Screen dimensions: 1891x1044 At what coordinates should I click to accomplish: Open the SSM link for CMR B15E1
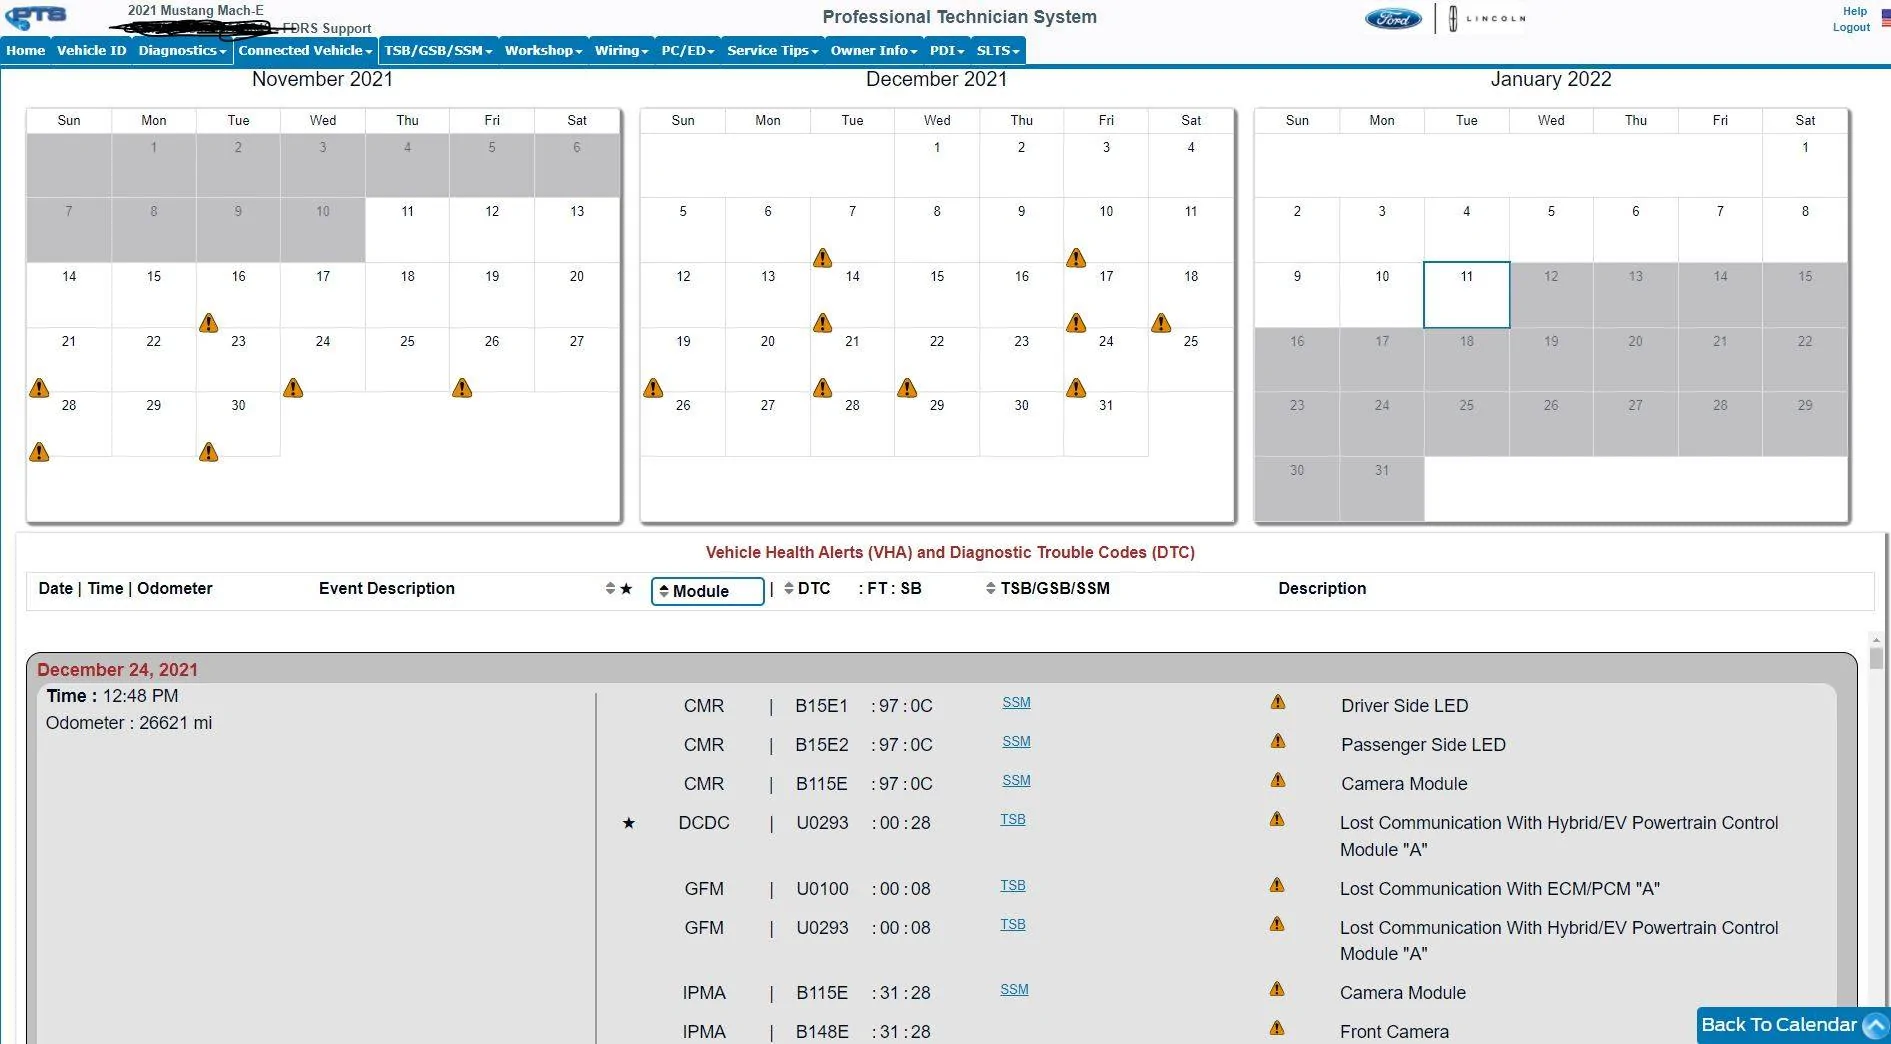point(1016,702)
